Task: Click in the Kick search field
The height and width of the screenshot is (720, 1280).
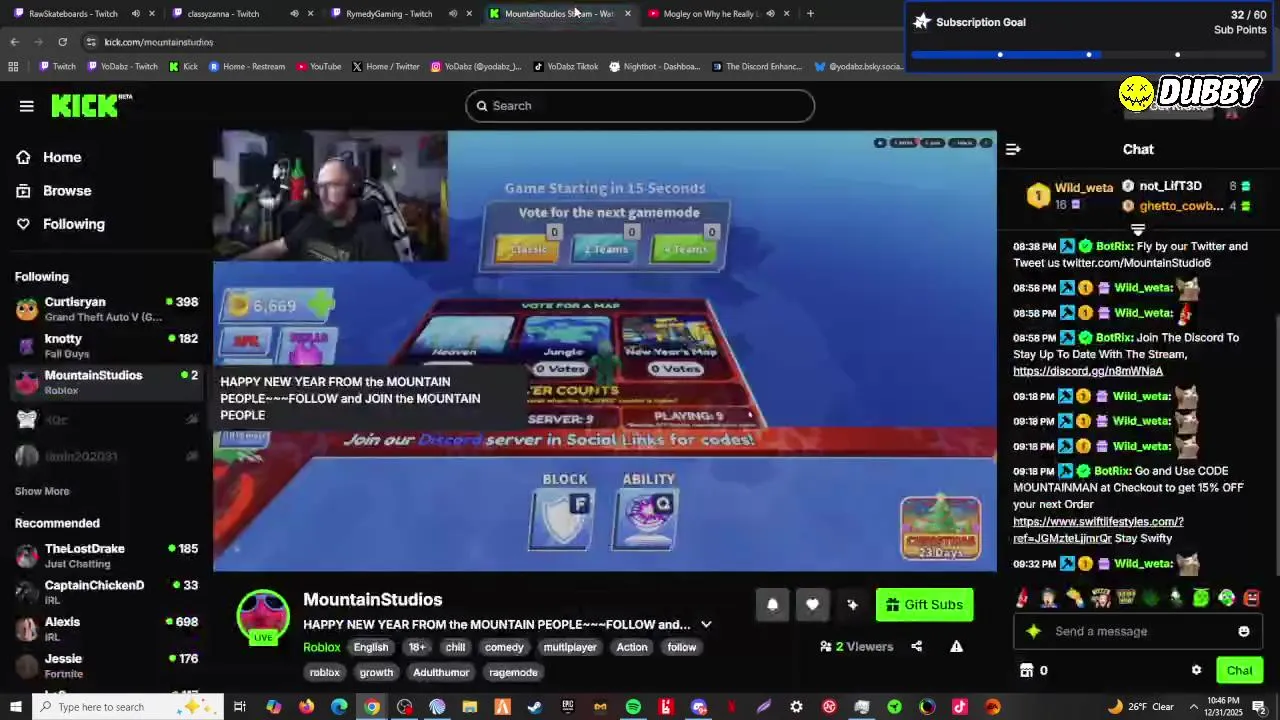Action: coord(640,106)
